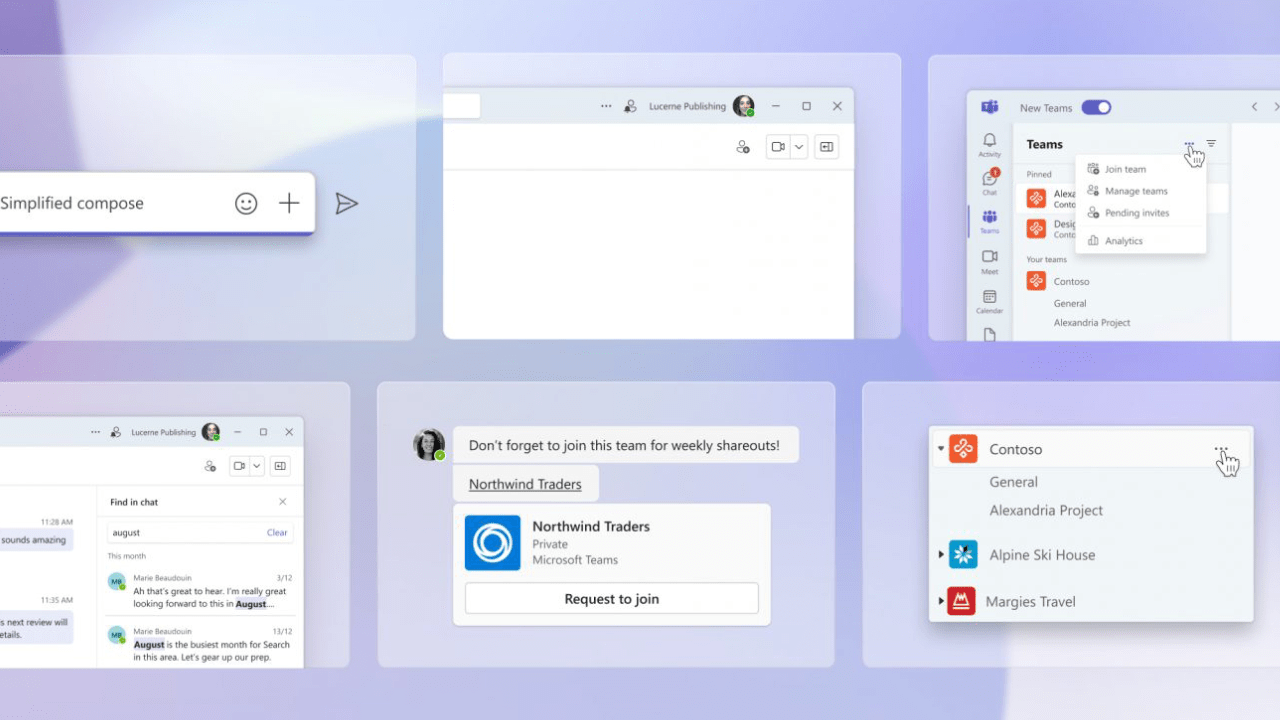Viewport: 1280px width, 720px height.
Task: Click people icon beside Lucerne Publishing in blank window
Action: [x=630, y=106]
